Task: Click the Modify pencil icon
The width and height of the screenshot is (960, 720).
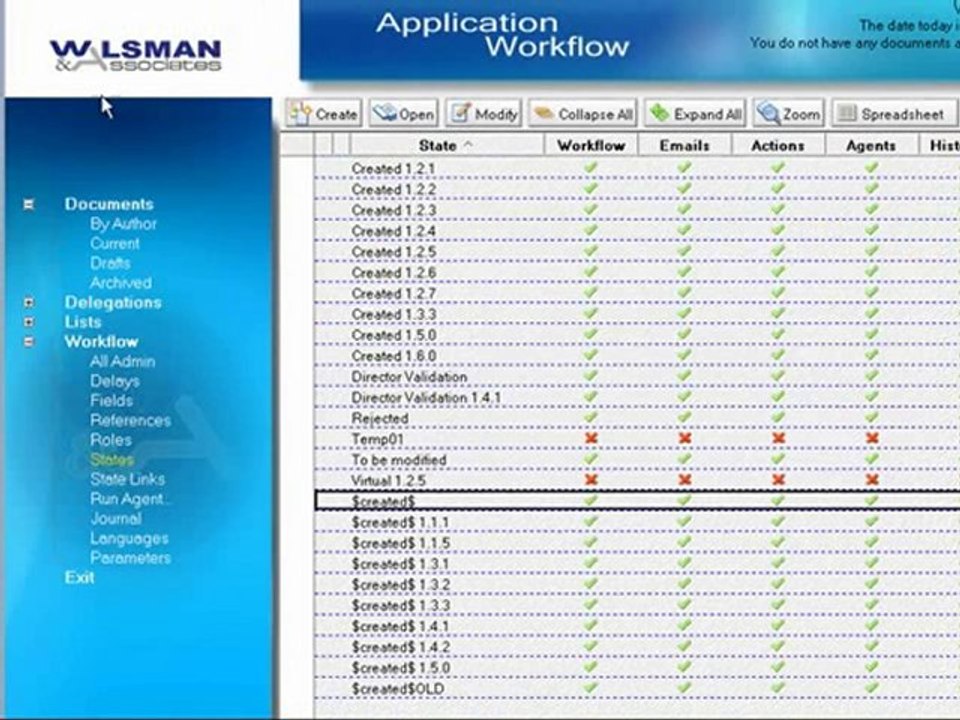Action: click(460, 114)
